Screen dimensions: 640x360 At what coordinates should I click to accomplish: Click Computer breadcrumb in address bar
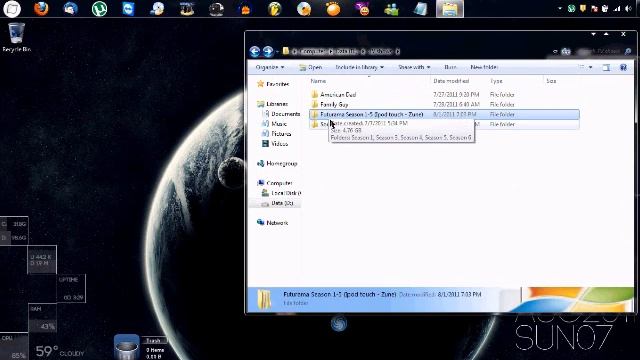pyautogui.click(x=312, y=51)
